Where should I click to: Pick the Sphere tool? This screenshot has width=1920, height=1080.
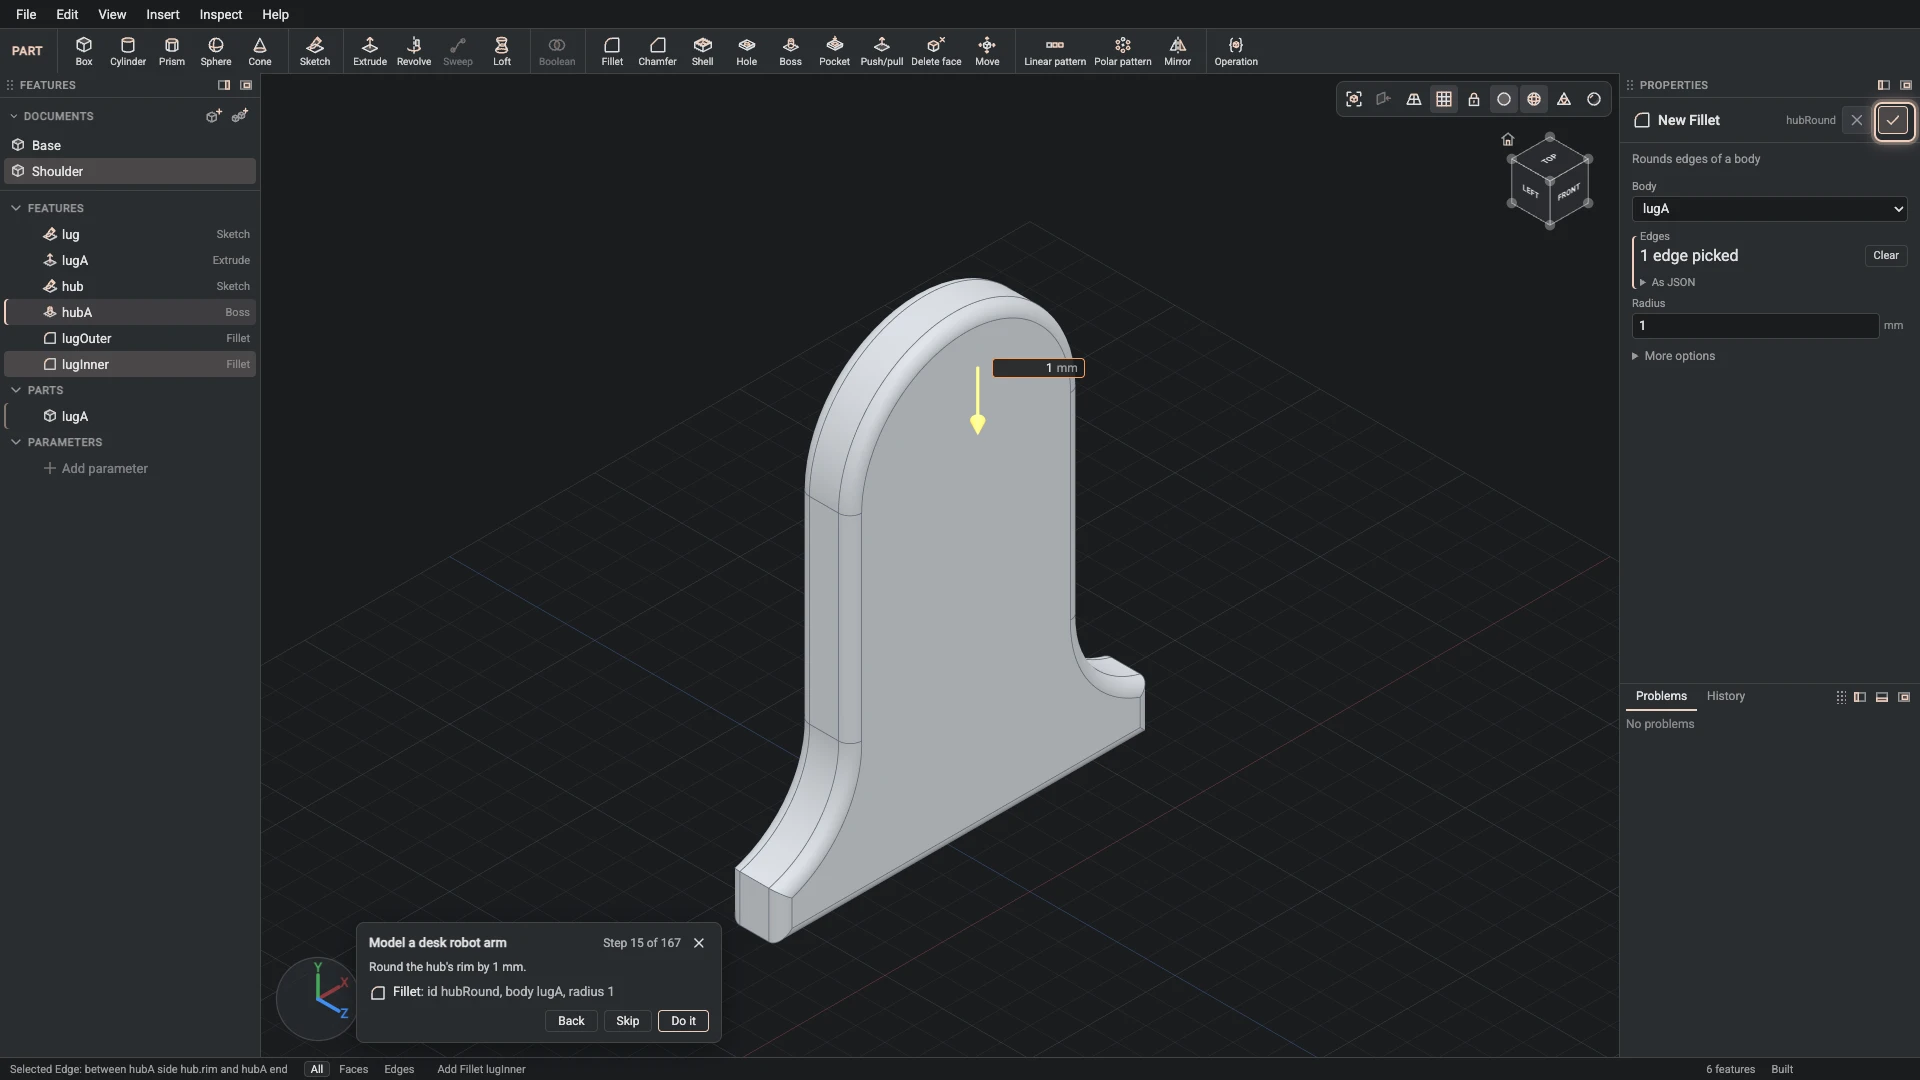click(x=216, y=51)
